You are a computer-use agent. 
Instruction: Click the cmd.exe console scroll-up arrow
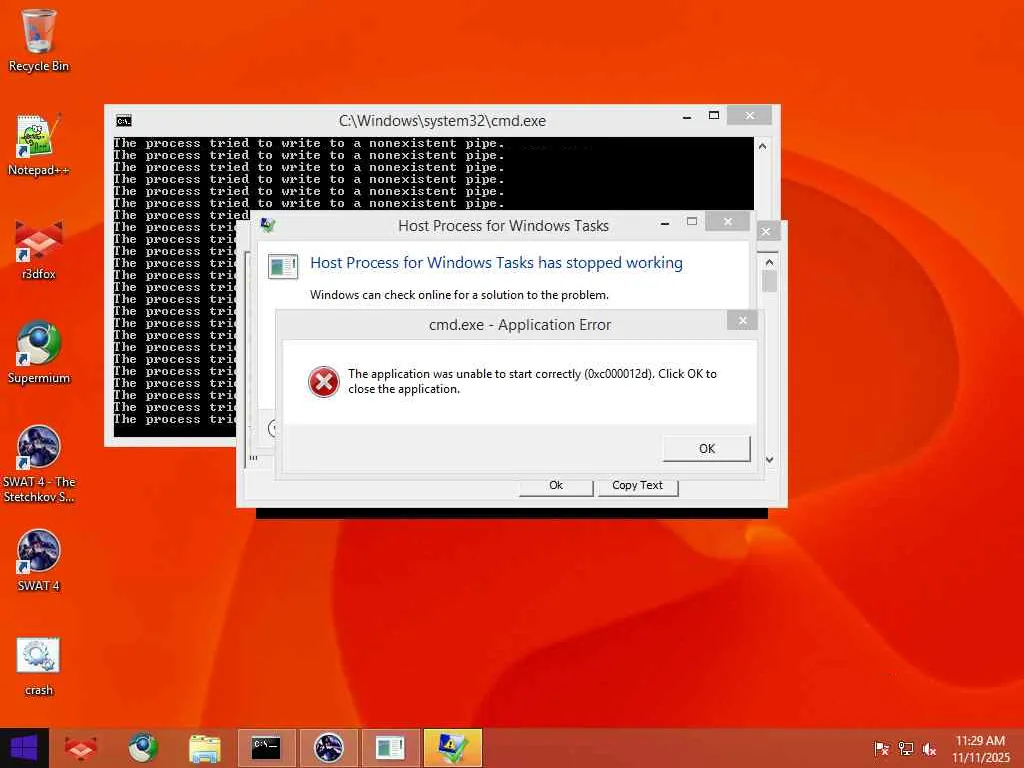point(762,146)
